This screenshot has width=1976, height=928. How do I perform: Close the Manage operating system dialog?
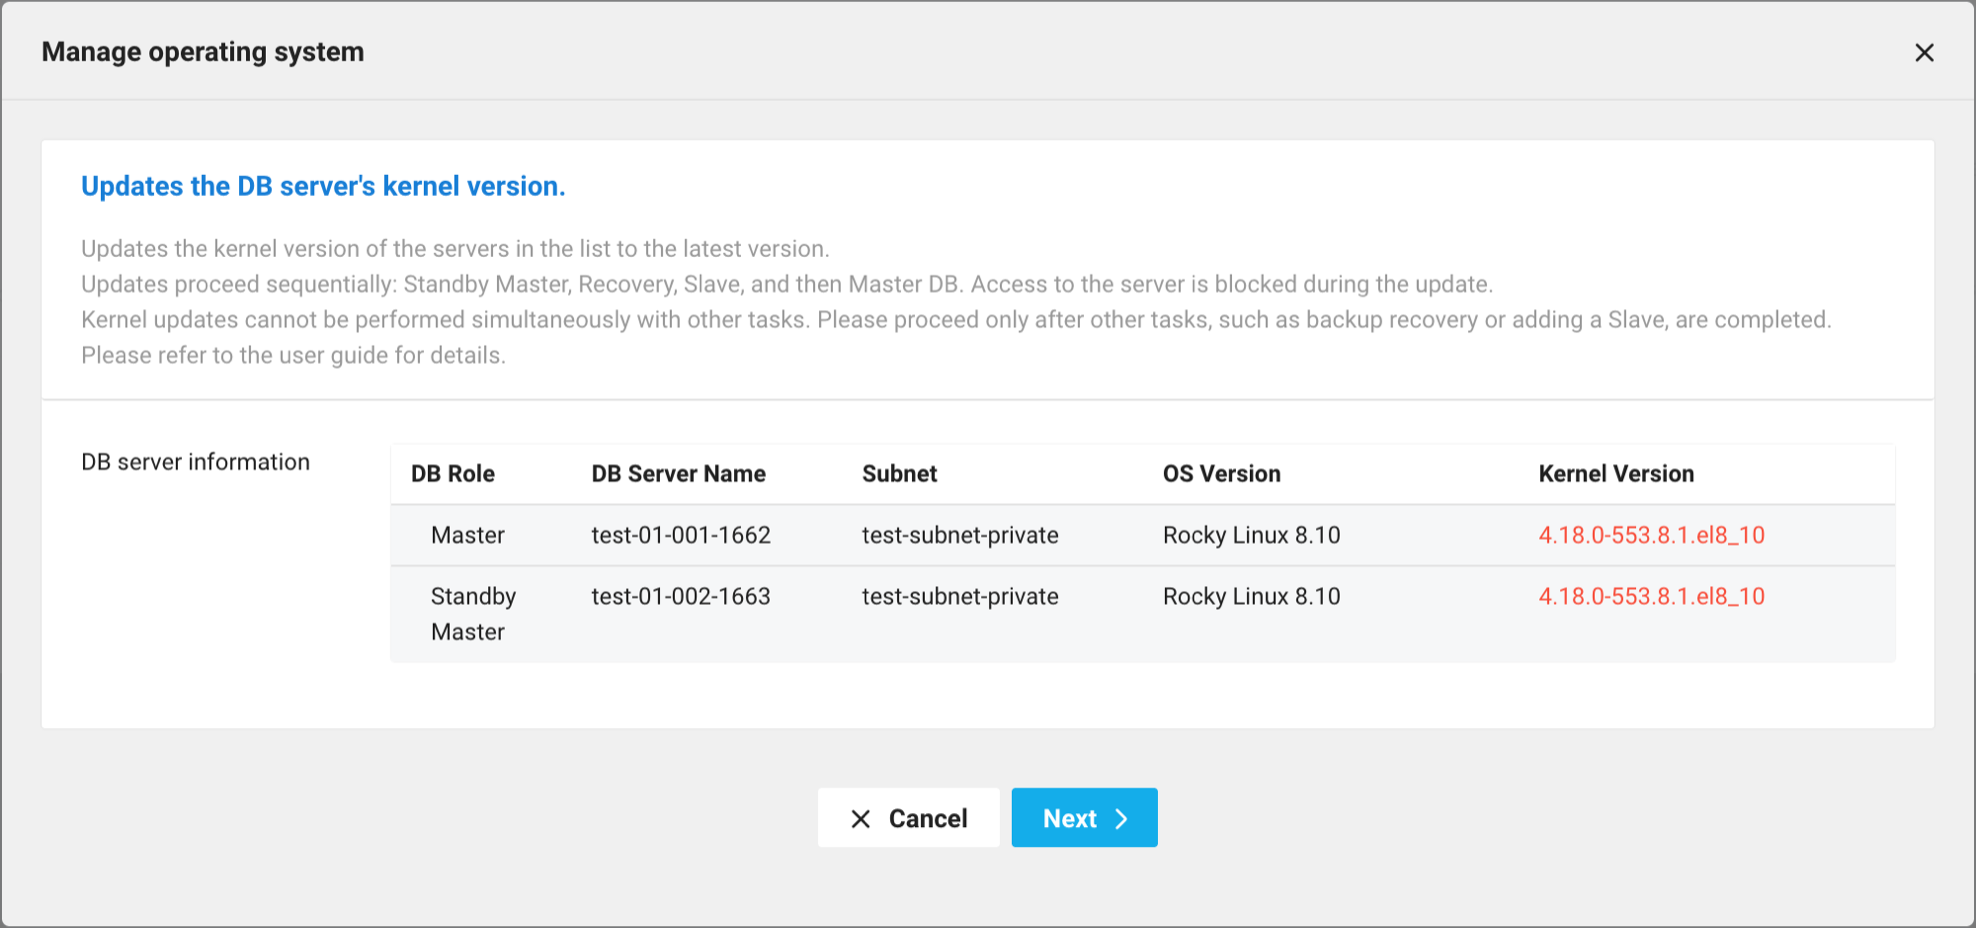pos(1924,53)
